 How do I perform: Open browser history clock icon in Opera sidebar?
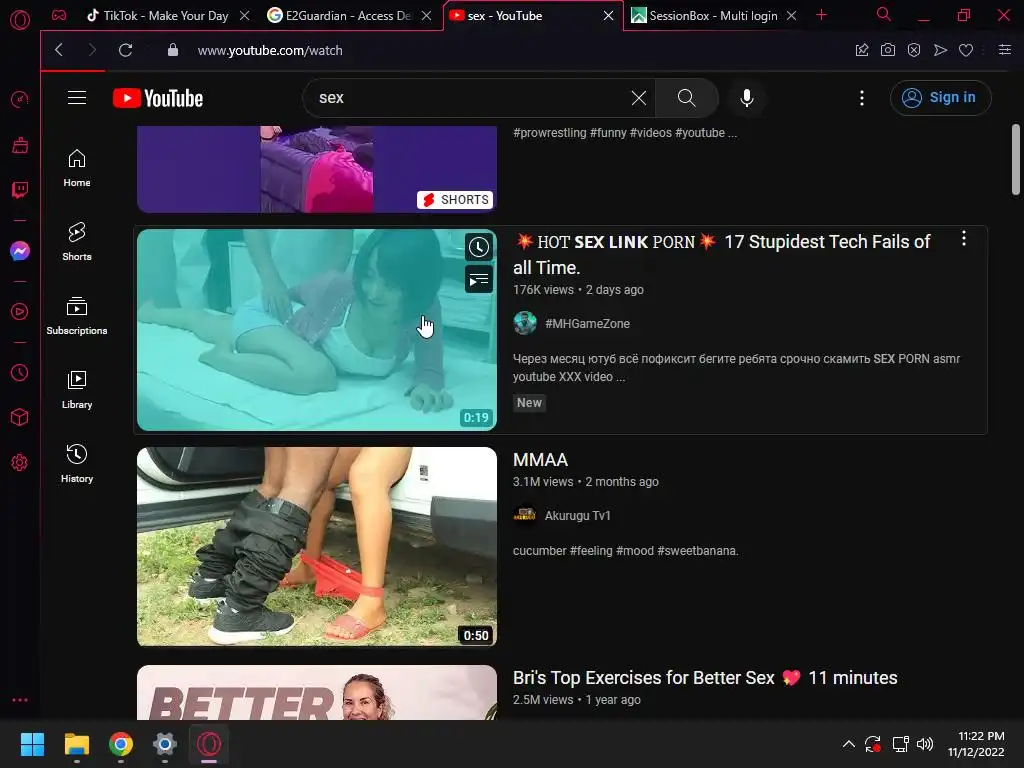(x=20, y=372)
